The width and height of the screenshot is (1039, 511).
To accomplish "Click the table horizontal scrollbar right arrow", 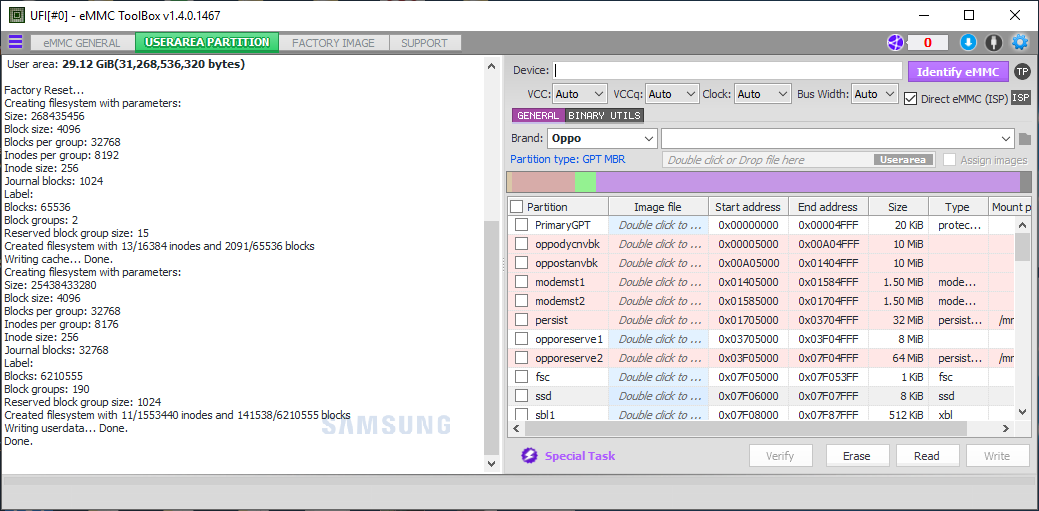I will pyautogui.click(x=1006, y=429).
